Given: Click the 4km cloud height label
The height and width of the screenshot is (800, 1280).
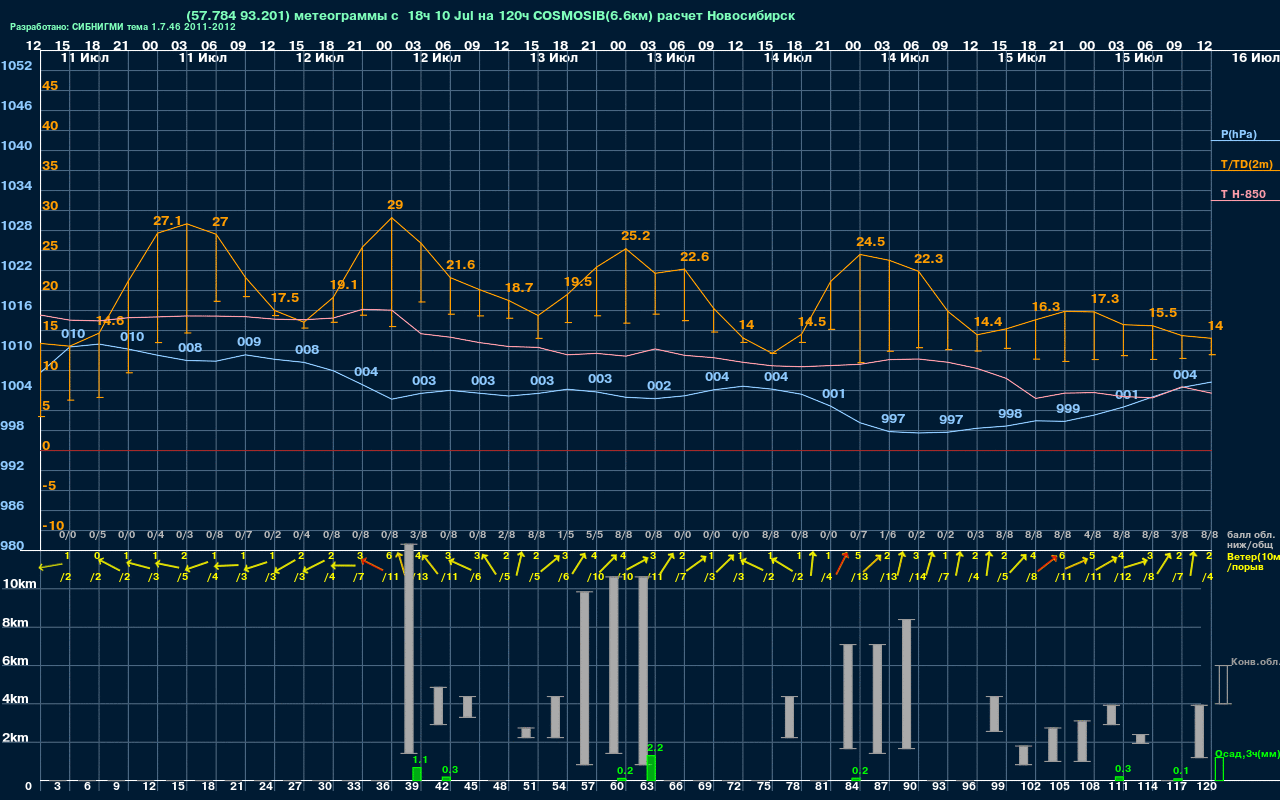Looking at the screenshot, I should click(x=13, y=701).
